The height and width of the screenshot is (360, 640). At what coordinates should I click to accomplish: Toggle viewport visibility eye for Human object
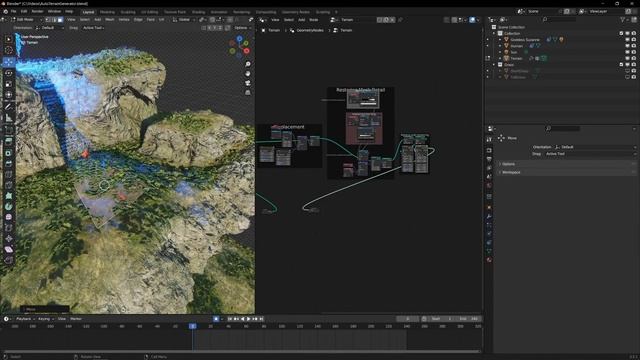click(628, 46)
